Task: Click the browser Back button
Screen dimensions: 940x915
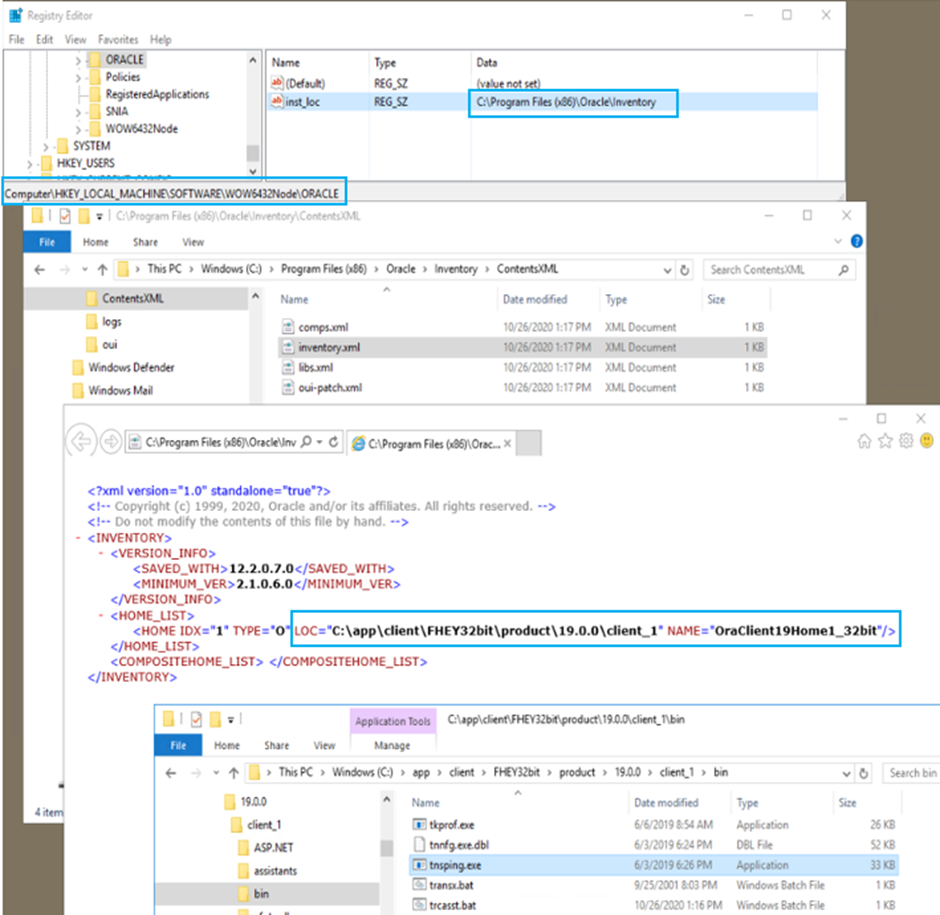Action: click(81, 442)
